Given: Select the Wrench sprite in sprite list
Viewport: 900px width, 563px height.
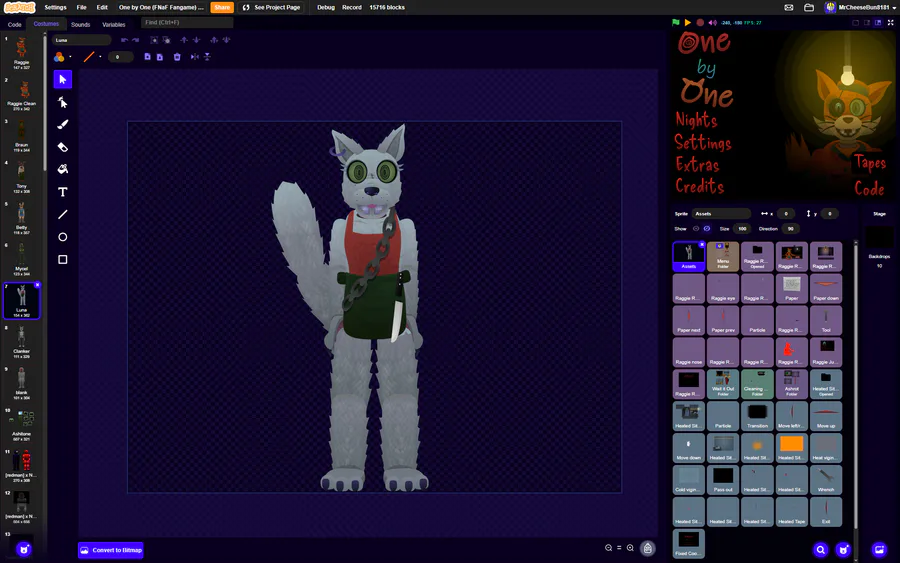Looking at the screenshot, I should coord(826,480).
